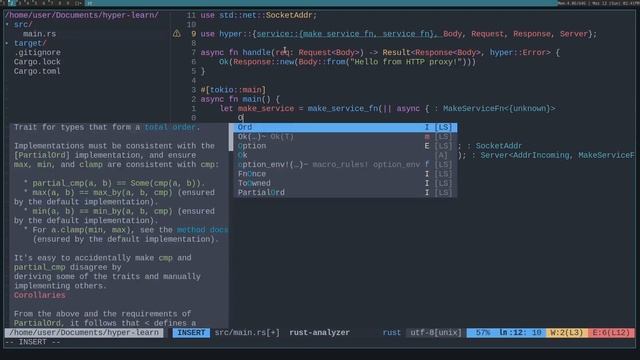640x360 pixels.
Task: Click the #[tokio::main] attribute
Action: pos(233,90)
